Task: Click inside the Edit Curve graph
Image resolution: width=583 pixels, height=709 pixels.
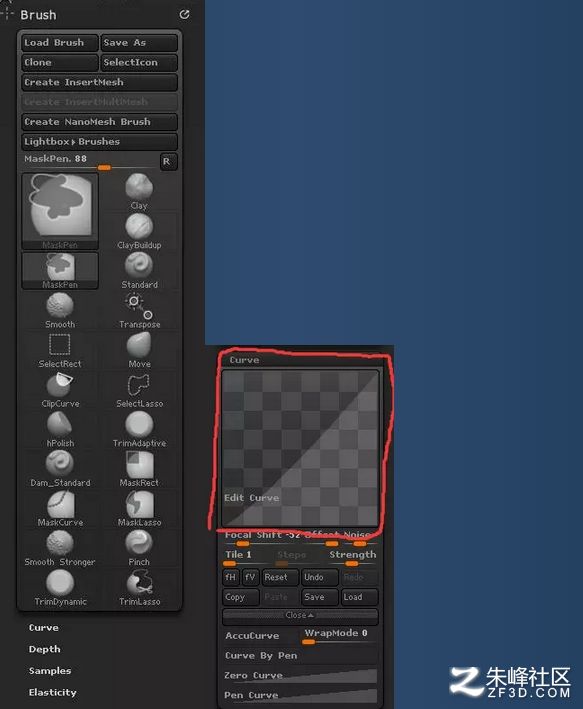Action: (300, 448)
